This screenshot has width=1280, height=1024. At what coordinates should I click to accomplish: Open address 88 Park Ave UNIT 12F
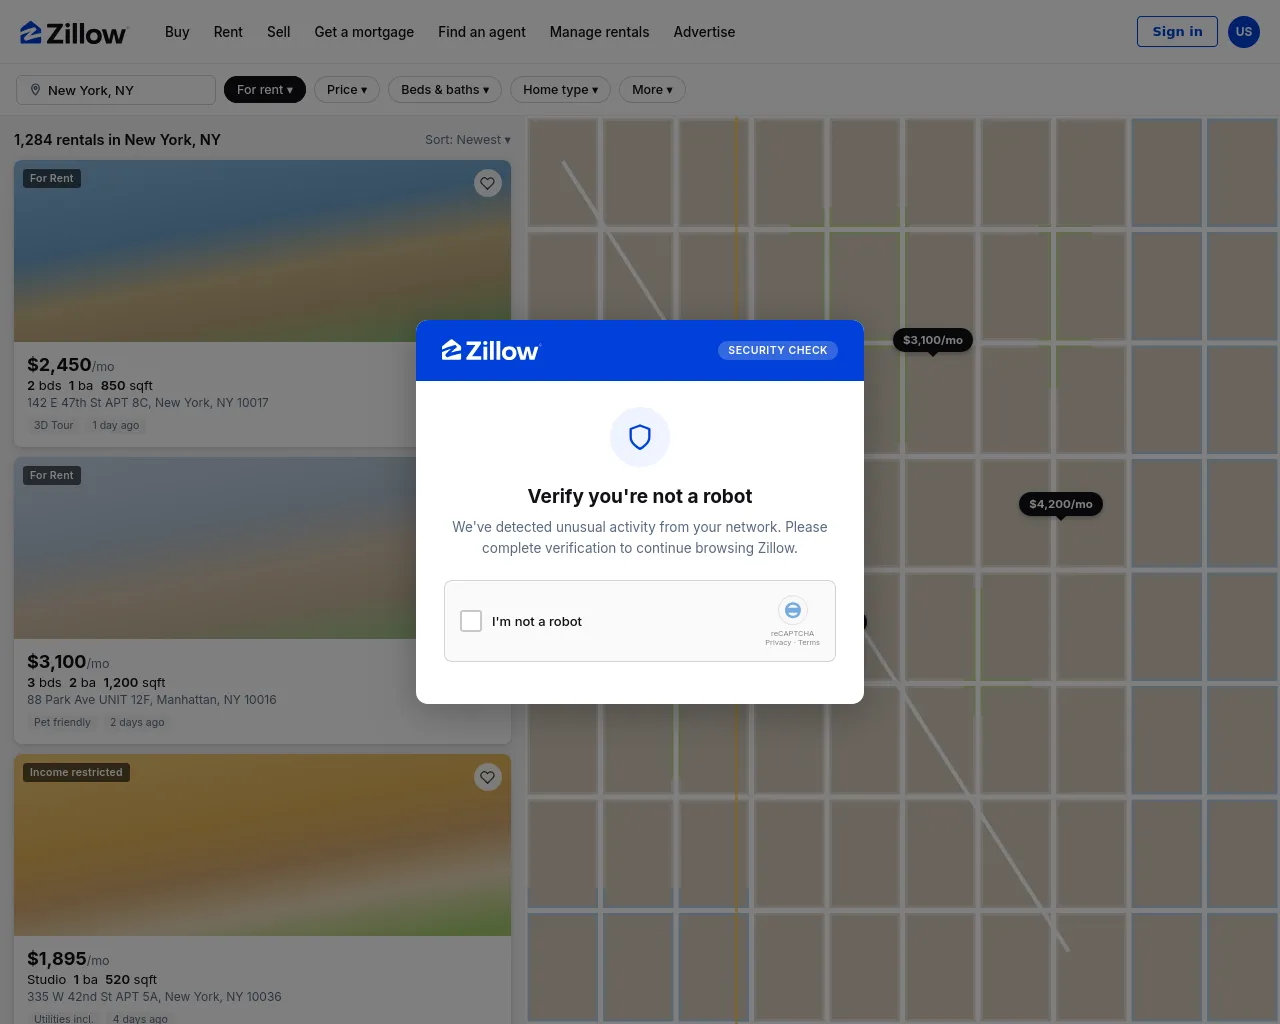click(152, 700)
